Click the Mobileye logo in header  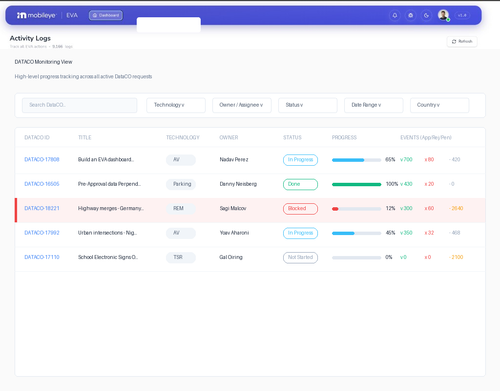[x=36, y=15]
